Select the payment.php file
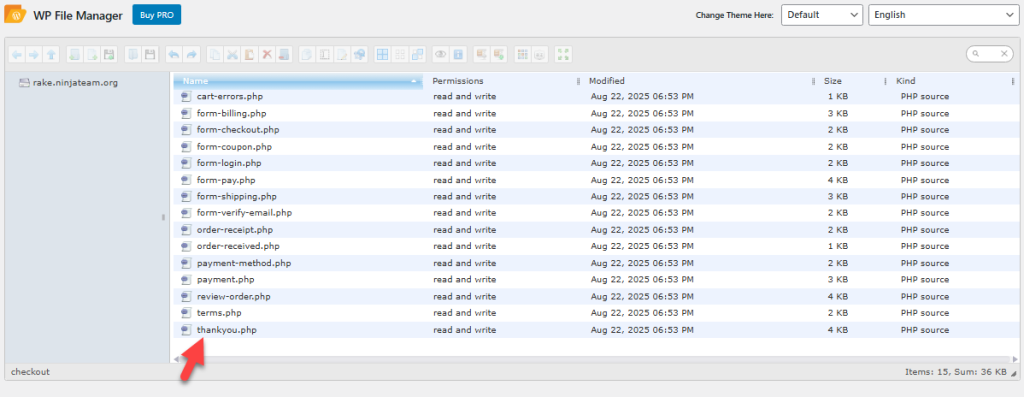Screen dimensions: 1024x397 pyautogui.click(x=595, y=279)
